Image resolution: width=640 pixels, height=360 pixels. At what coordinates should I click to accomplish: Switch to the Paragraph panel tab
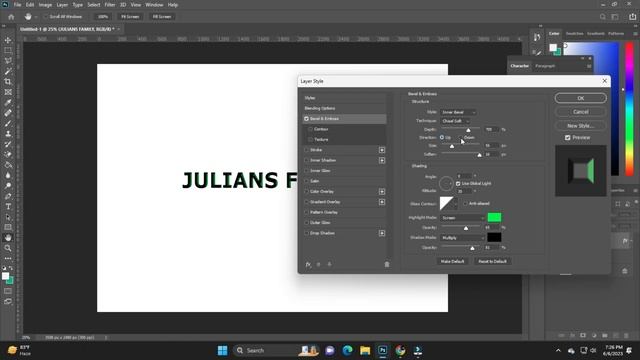pyautogui.click(x=545, y=66)
